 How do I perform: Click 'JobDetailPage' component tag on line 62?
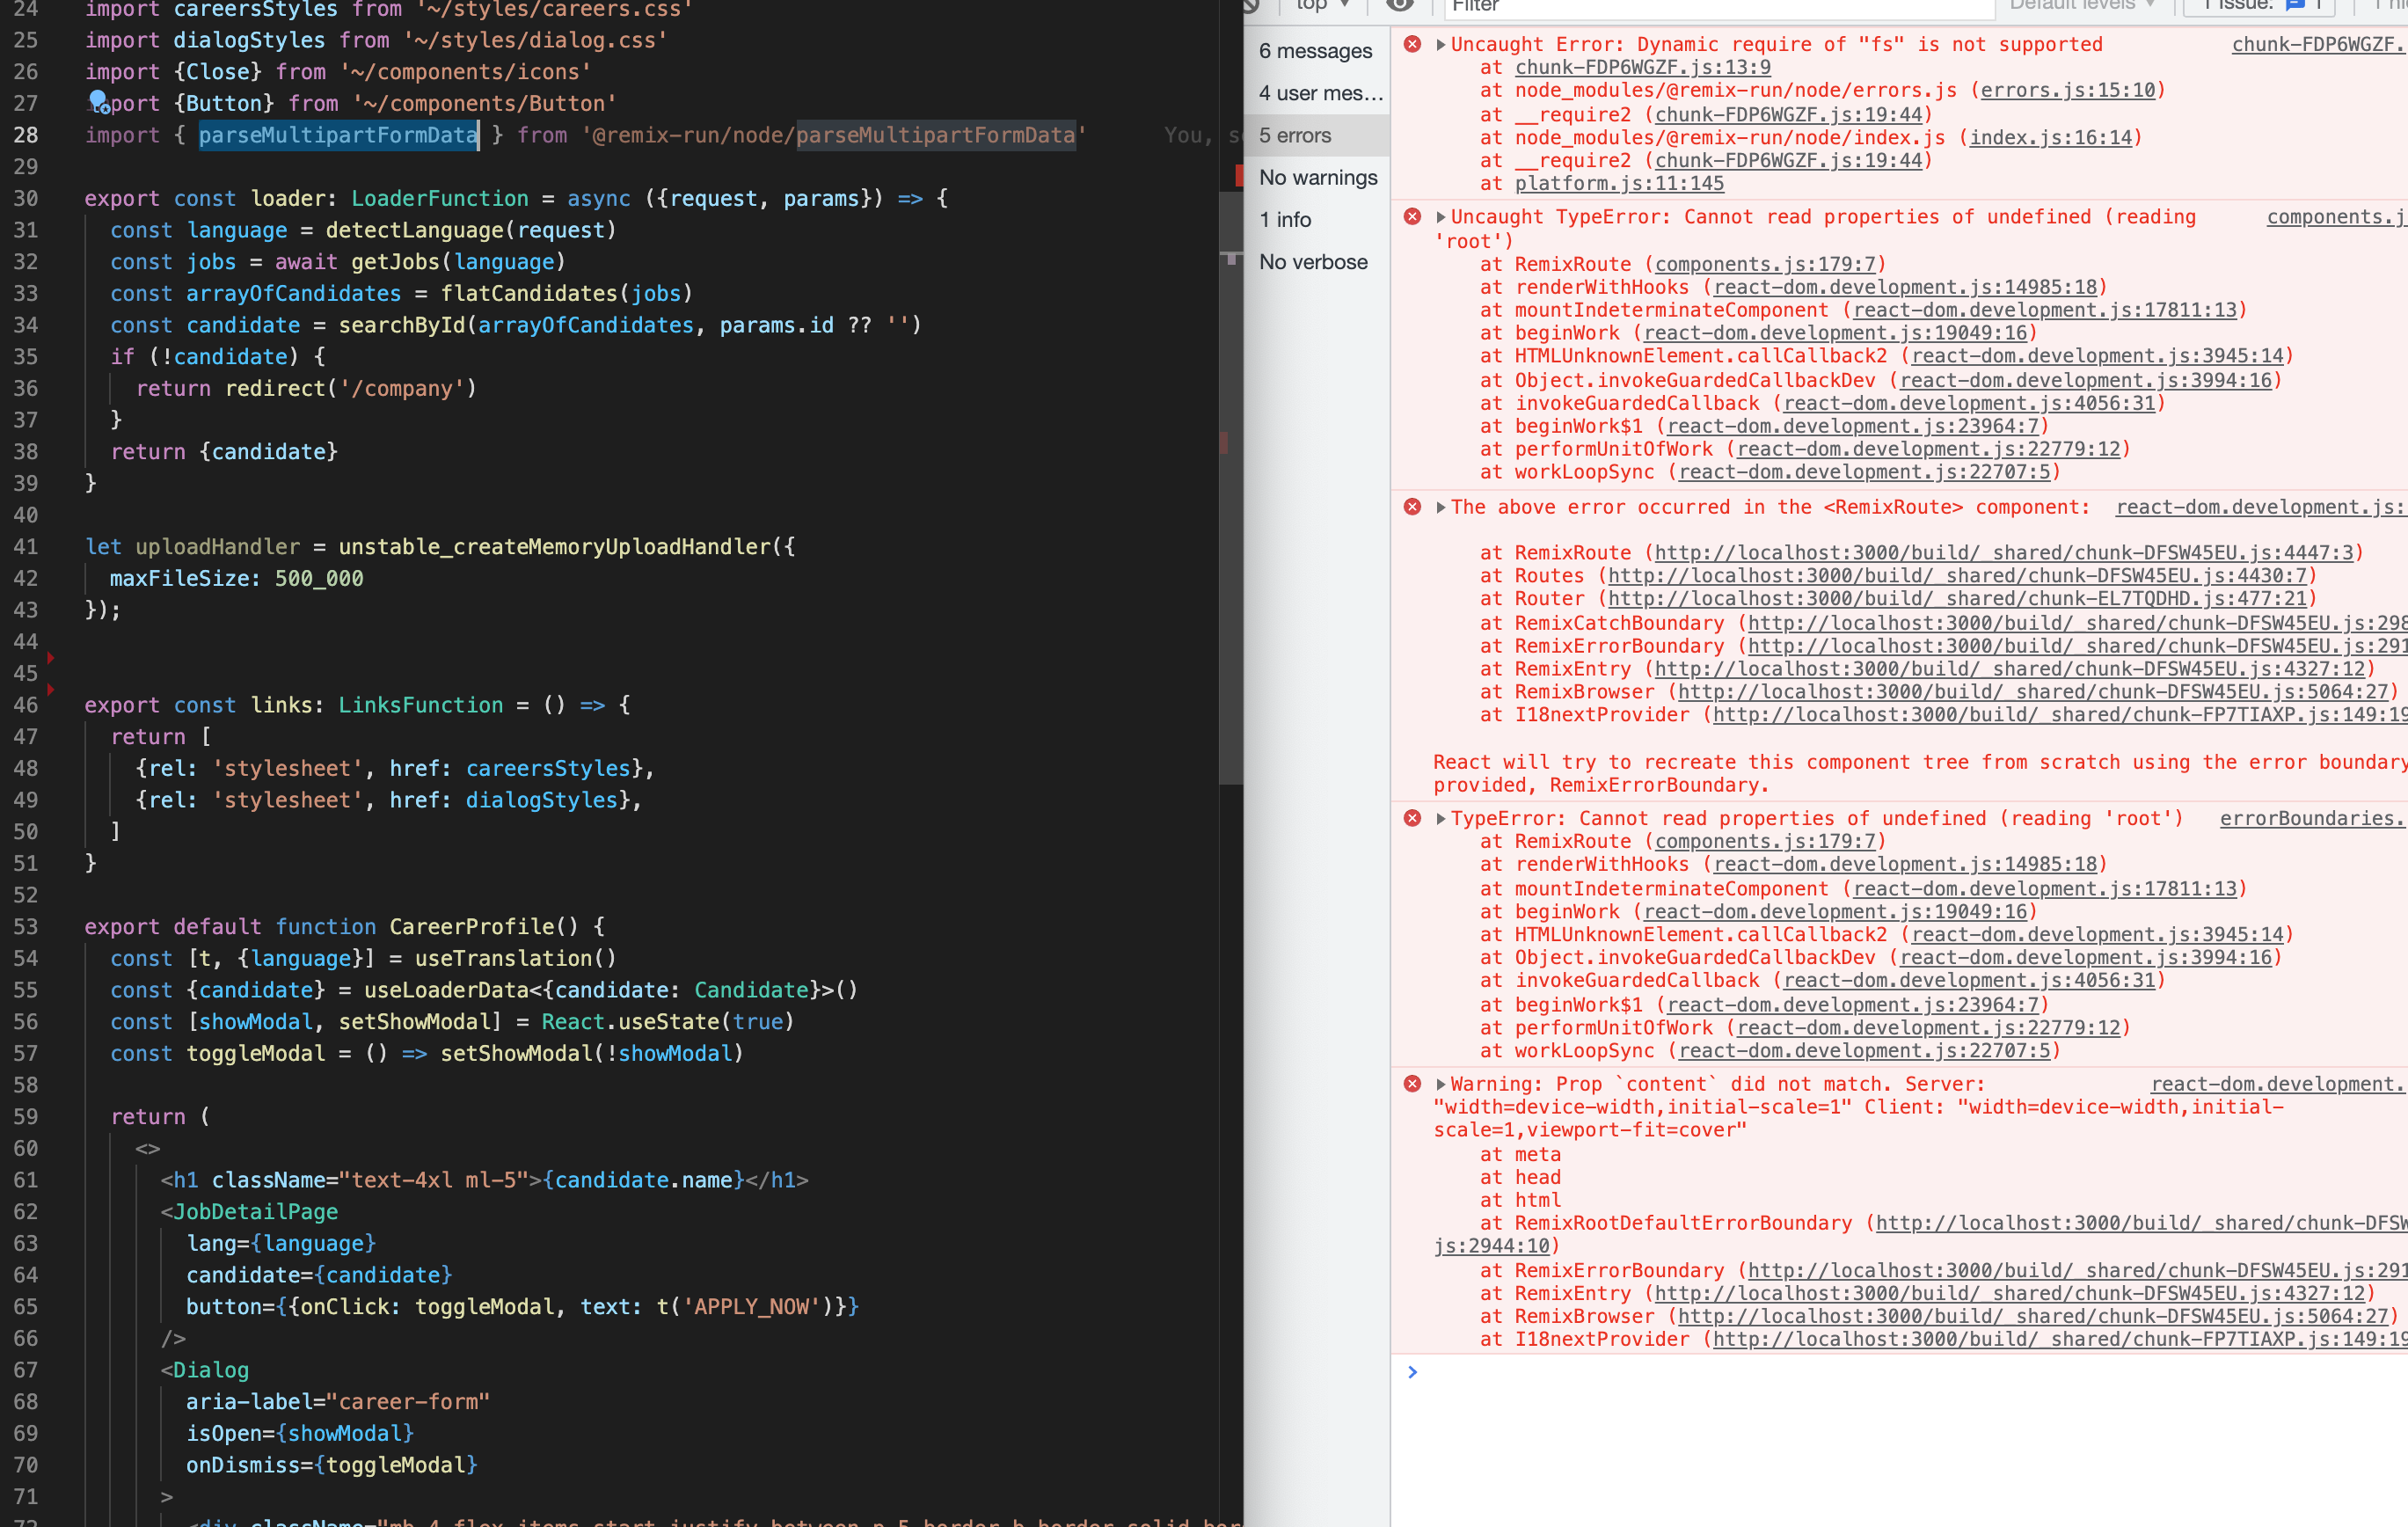[256, 1212]
